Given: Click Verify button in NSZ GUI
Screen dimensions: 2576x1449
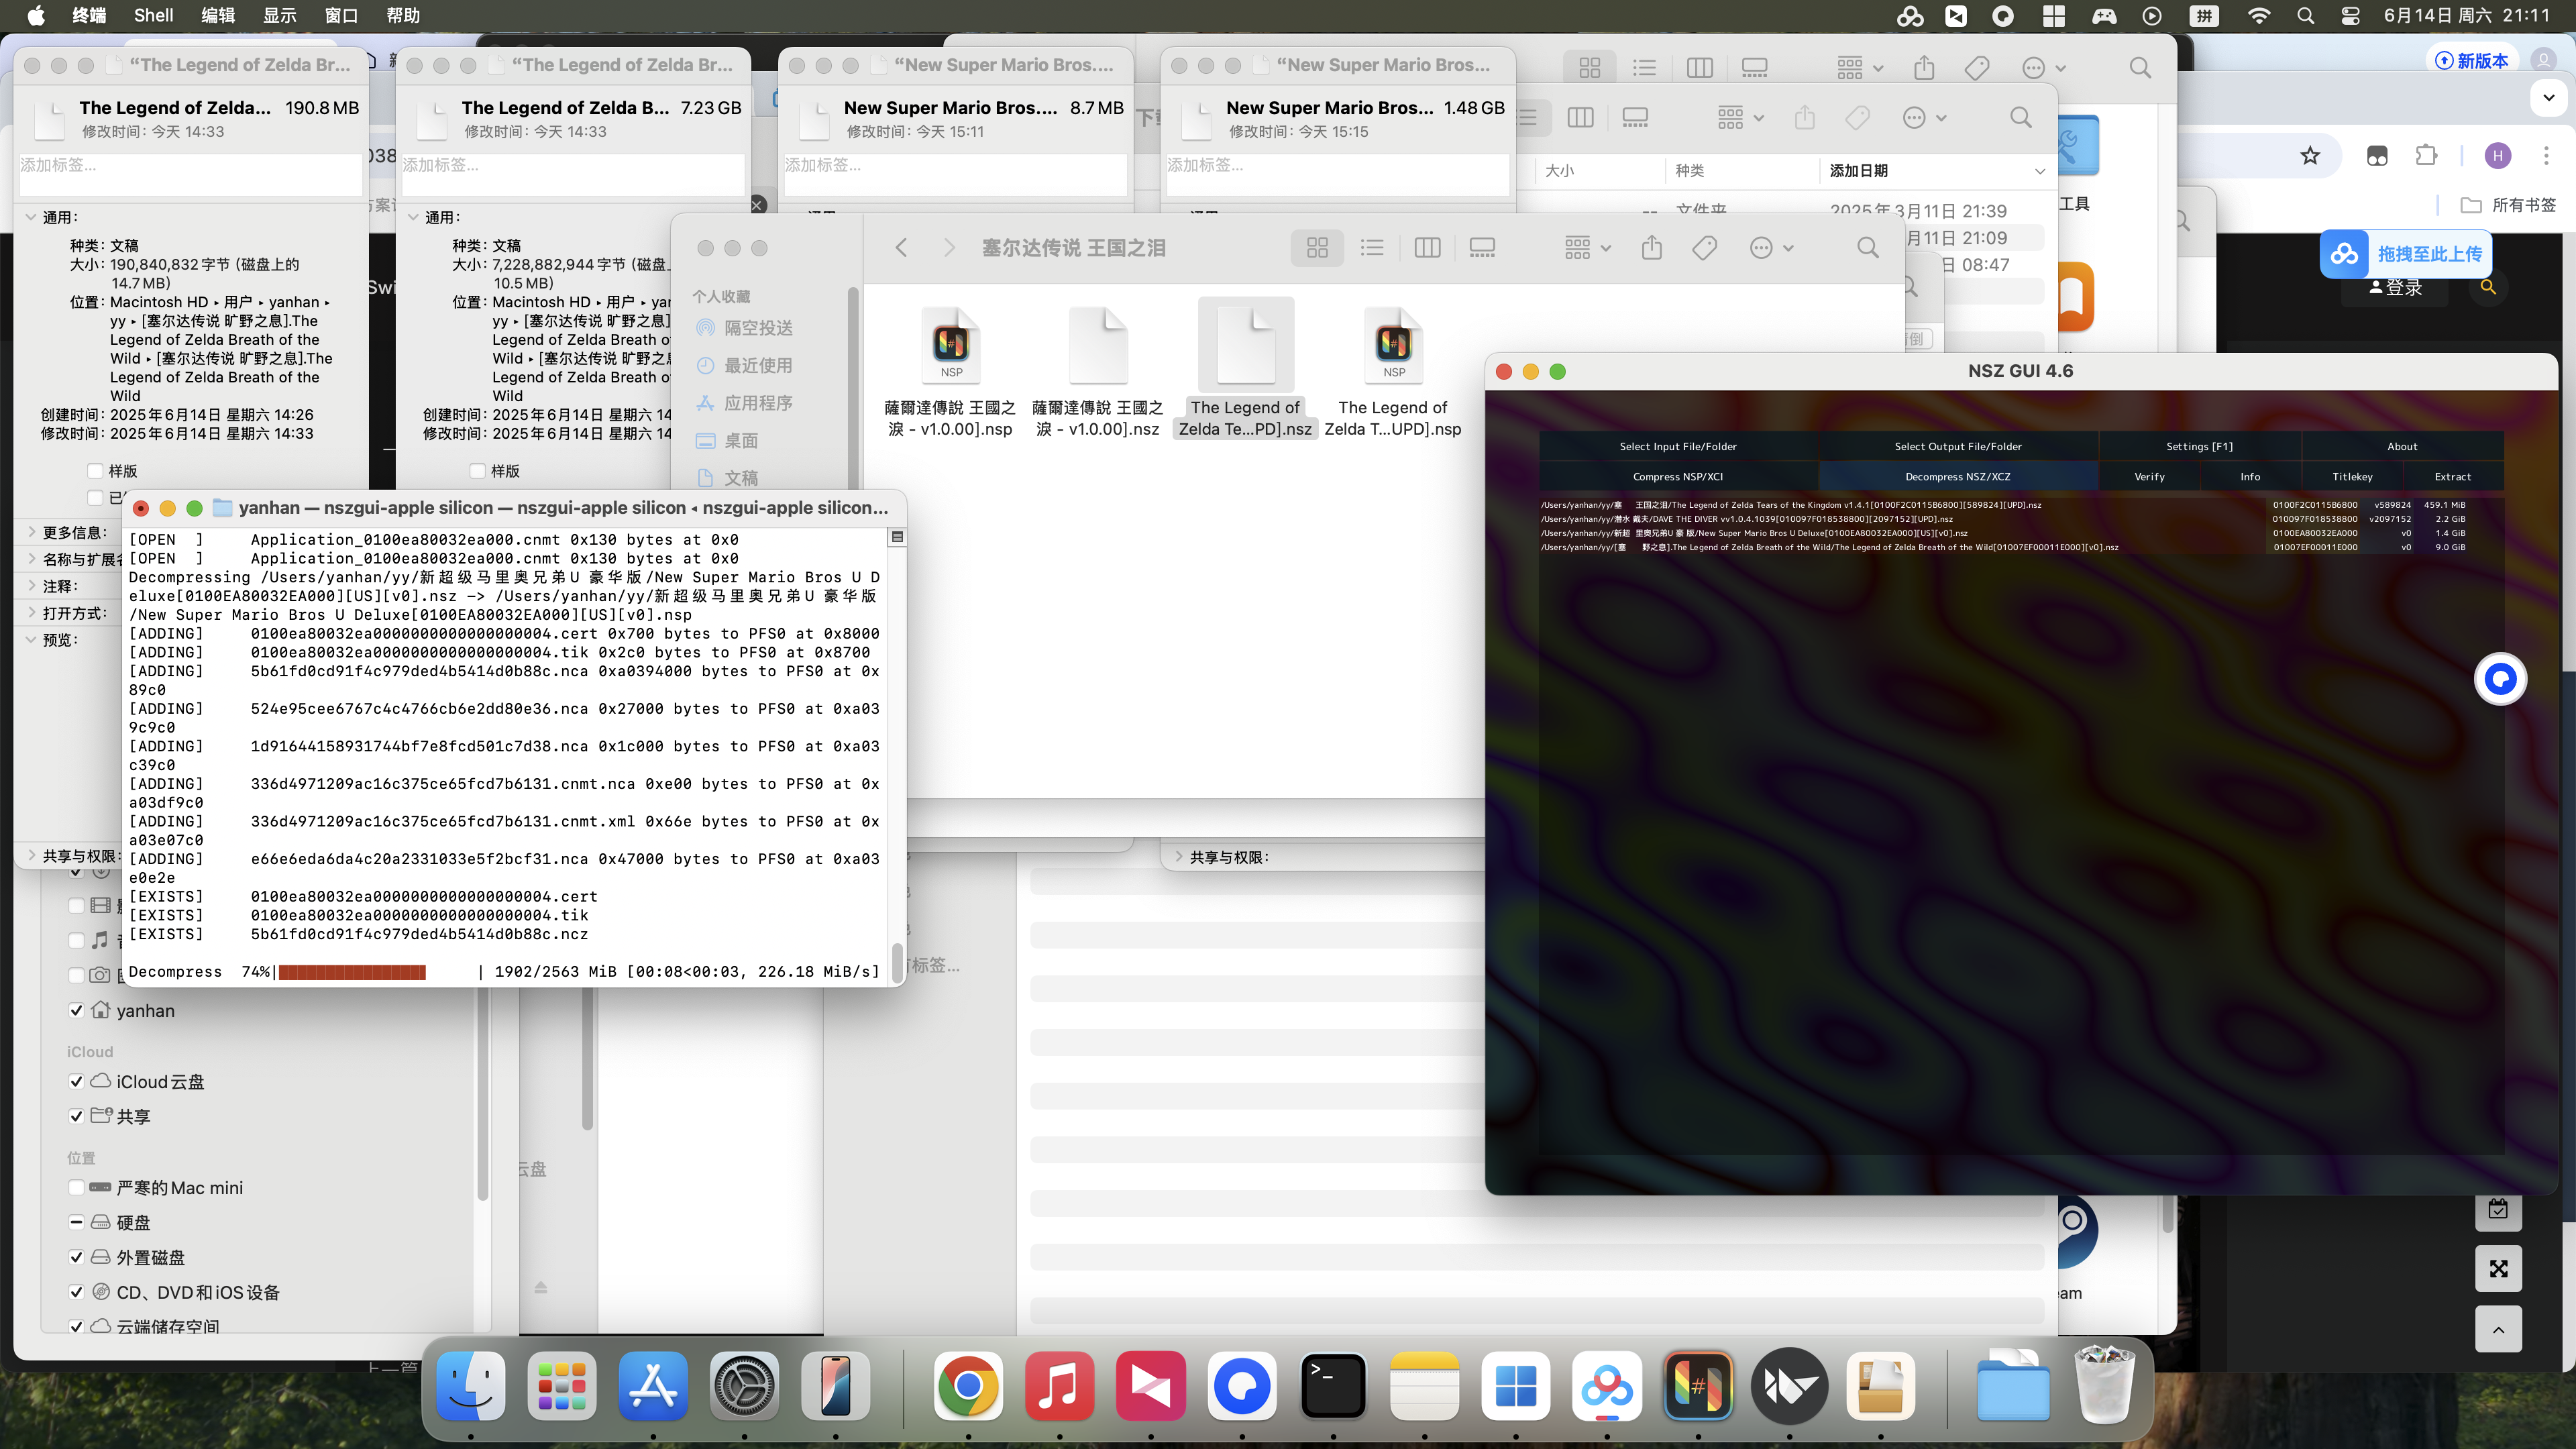Looking at the screenshot, I should [x=2149, y=476].
